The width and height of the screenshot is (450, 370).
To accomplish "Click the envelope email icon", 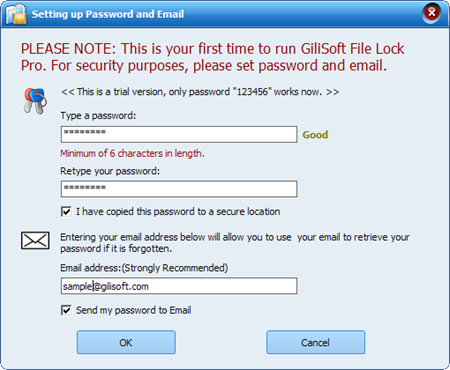I will 35,240.
